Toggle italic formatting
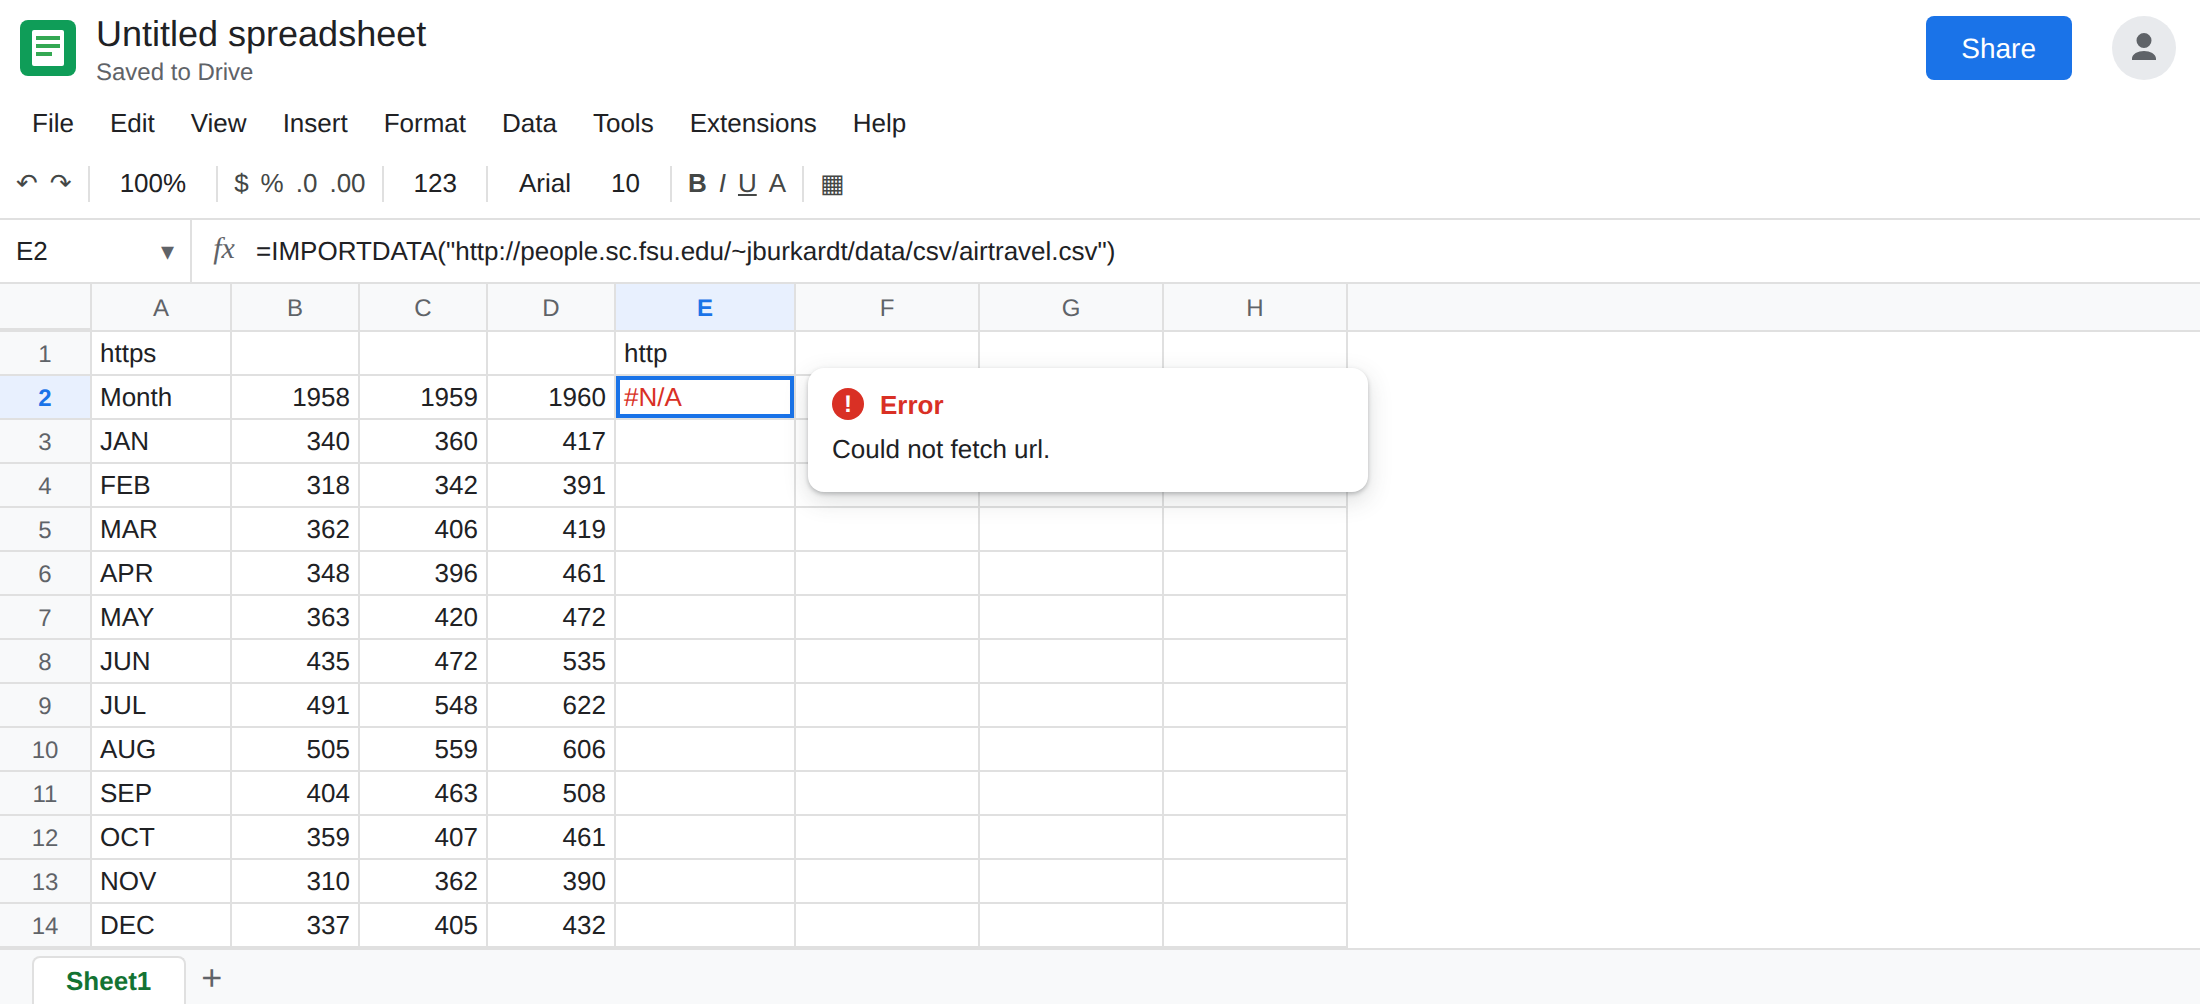The image size is (2200, 1004). coord(722,184)
